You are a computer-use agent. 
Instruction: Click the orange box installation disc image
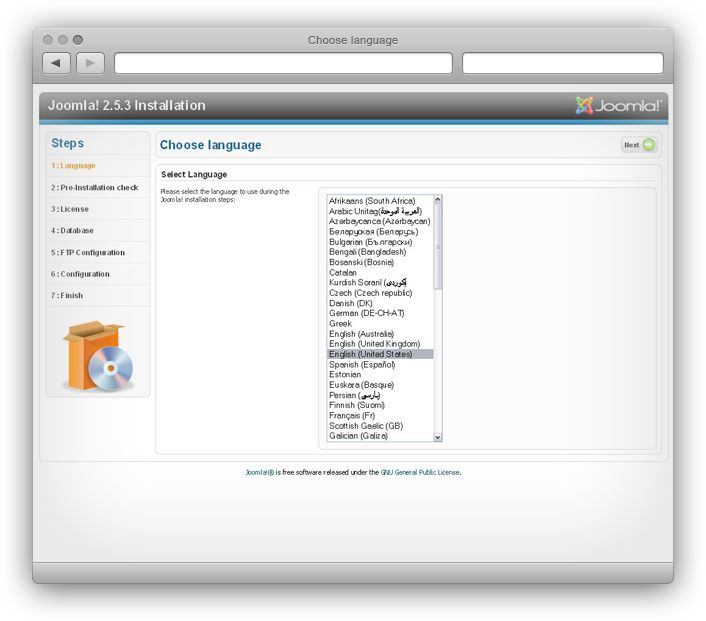[x=98, y=356]
